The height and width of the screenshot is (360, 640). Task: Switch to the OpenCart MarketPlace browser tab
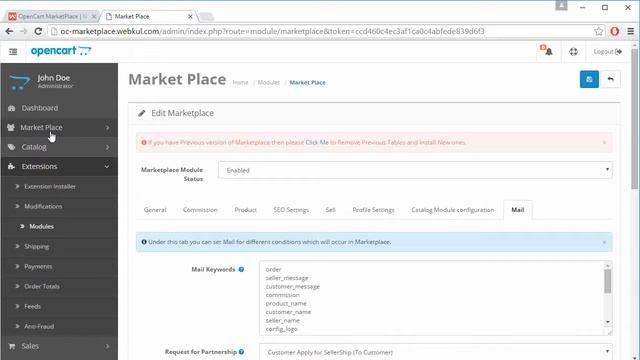point(52,16)
